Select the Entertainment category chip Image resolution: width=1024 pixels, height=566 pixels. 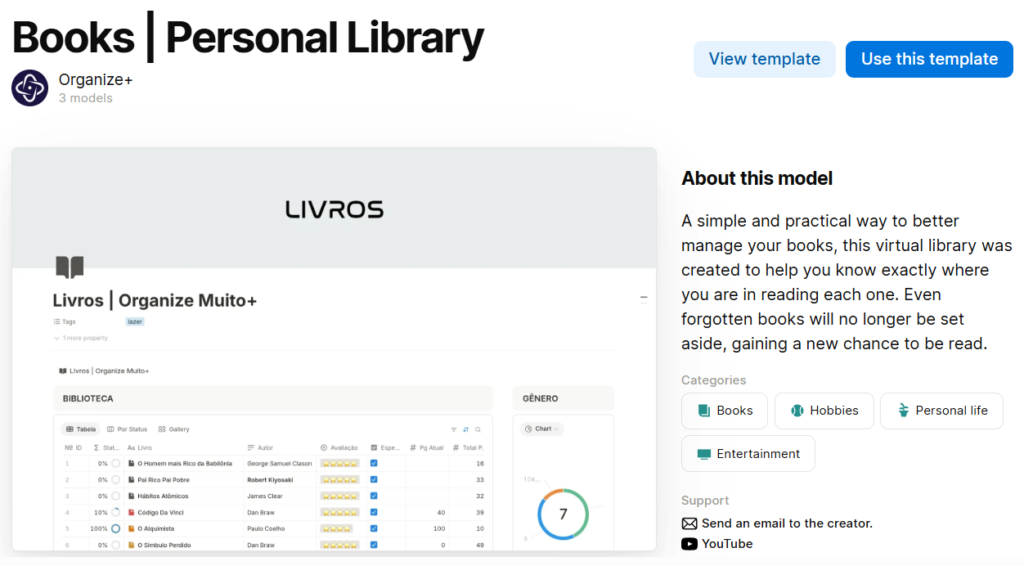coord(748,454)
